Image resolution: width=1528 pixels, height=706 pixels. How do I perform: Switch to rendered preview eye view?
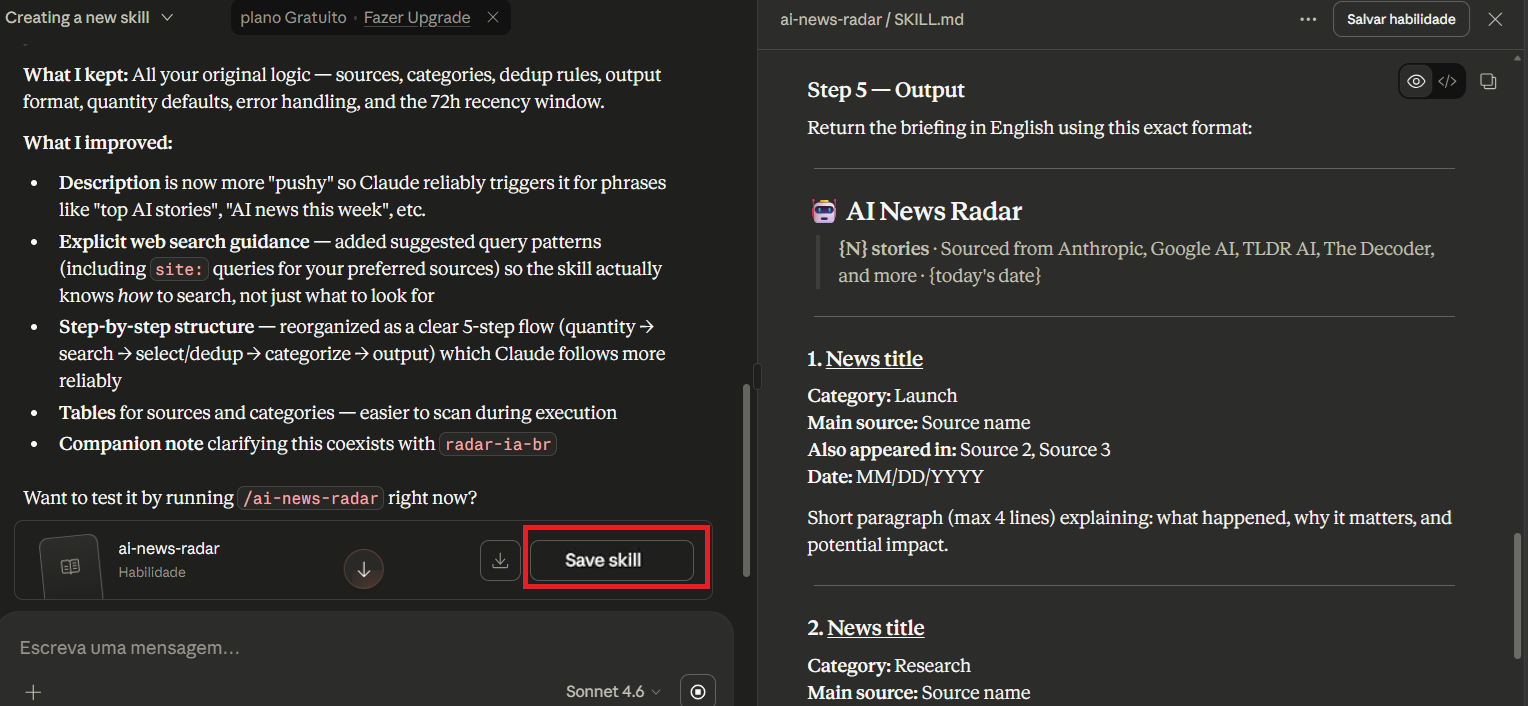pos(1416,81)
